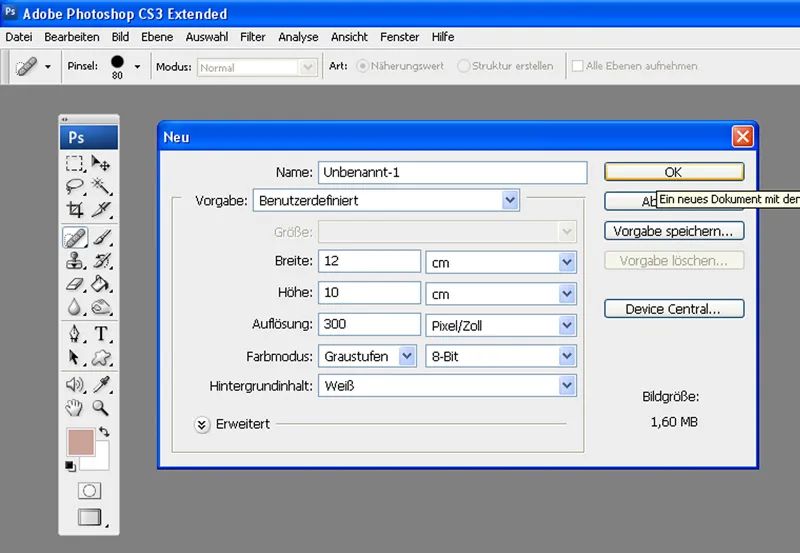
Task: Open the foreground color picker swatch
Action: [x=81, y=442]
